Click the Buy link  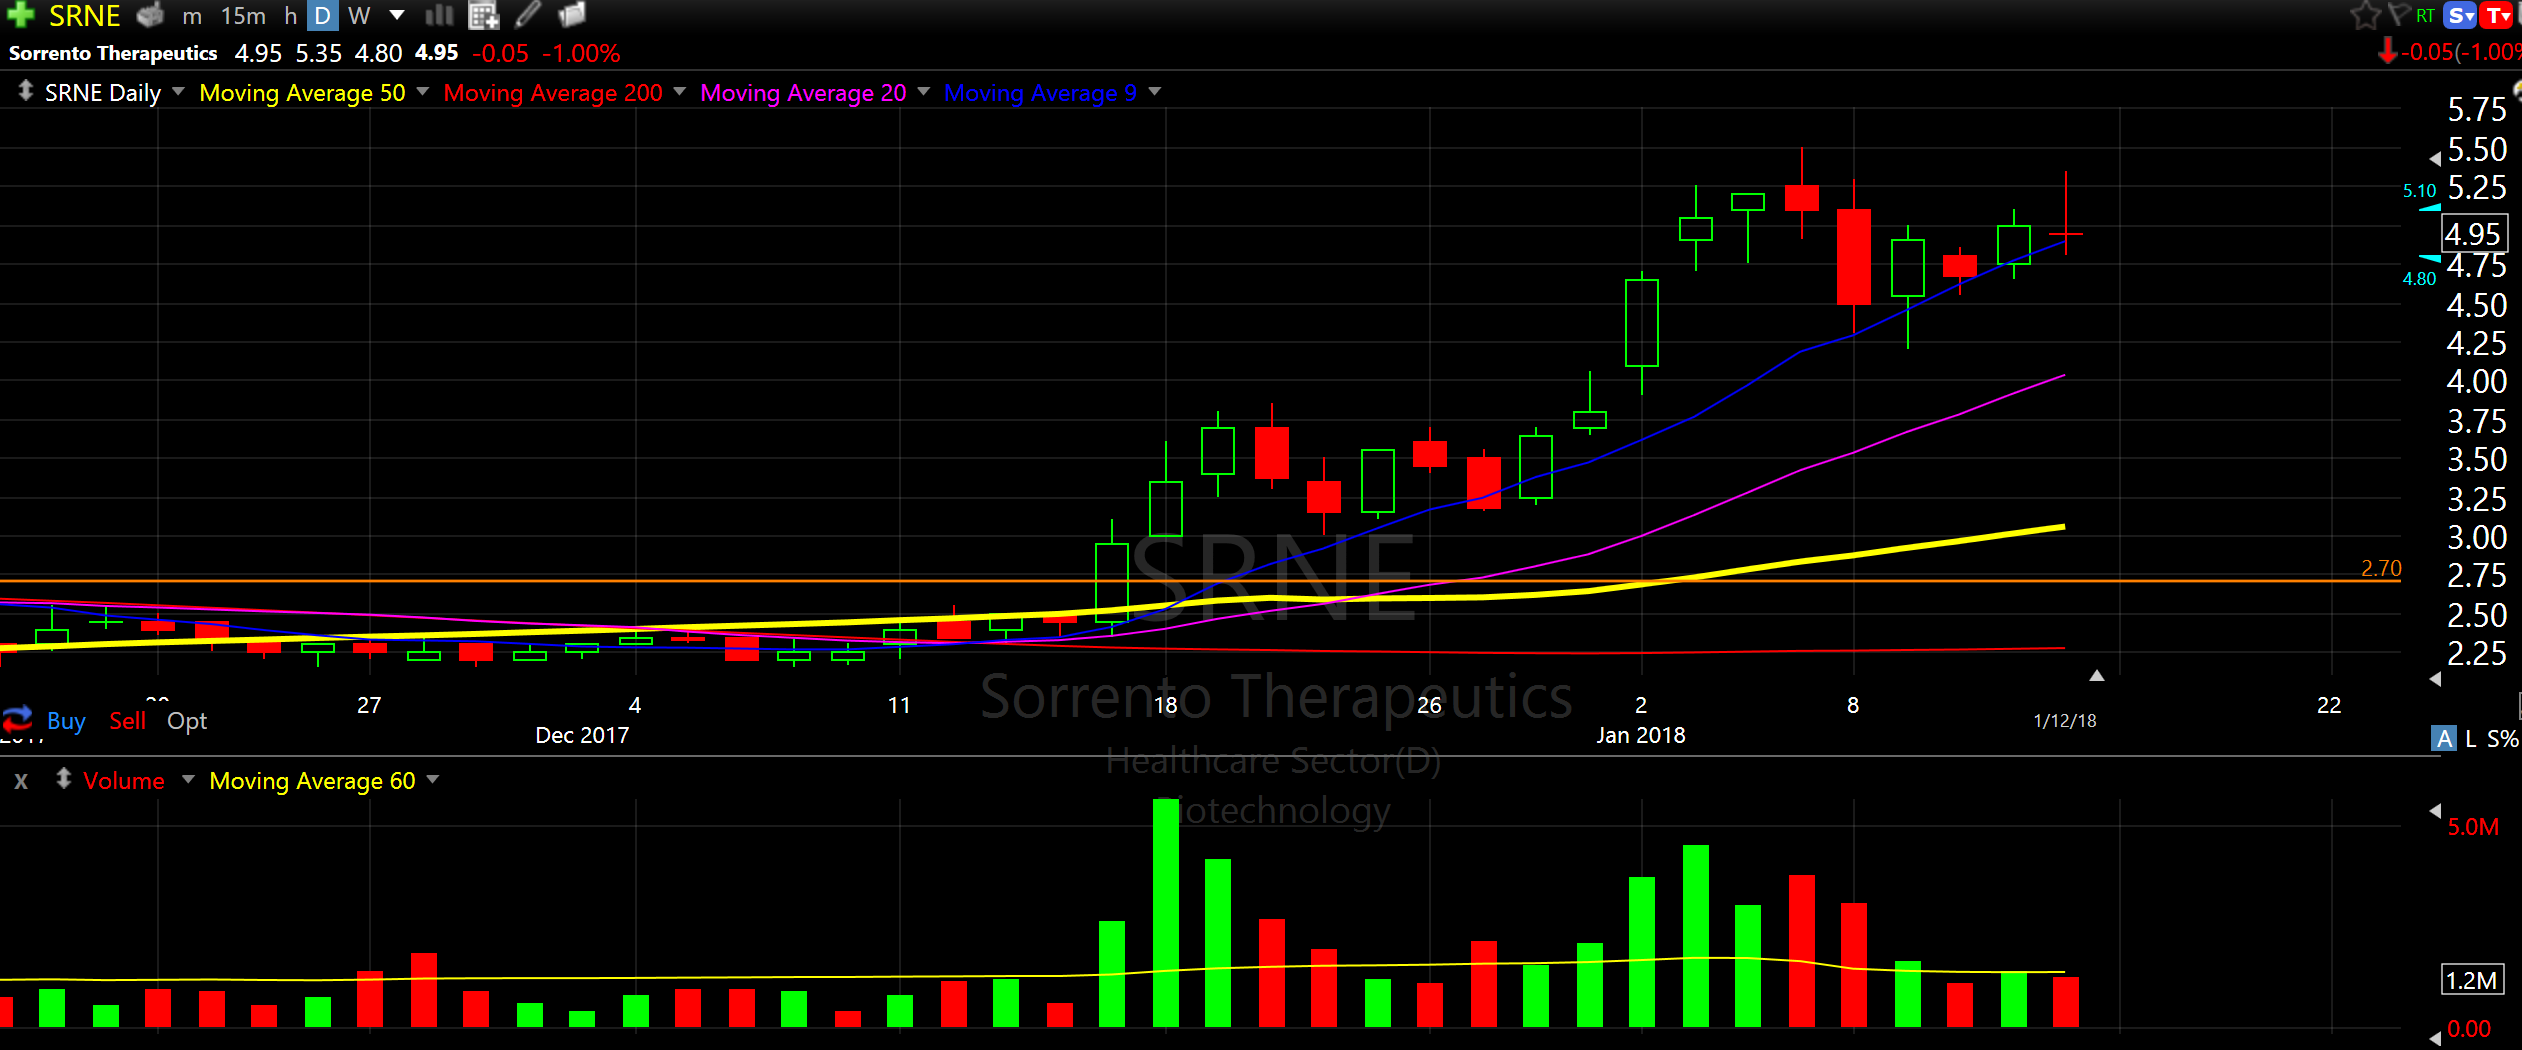click(x=66, y=721)
